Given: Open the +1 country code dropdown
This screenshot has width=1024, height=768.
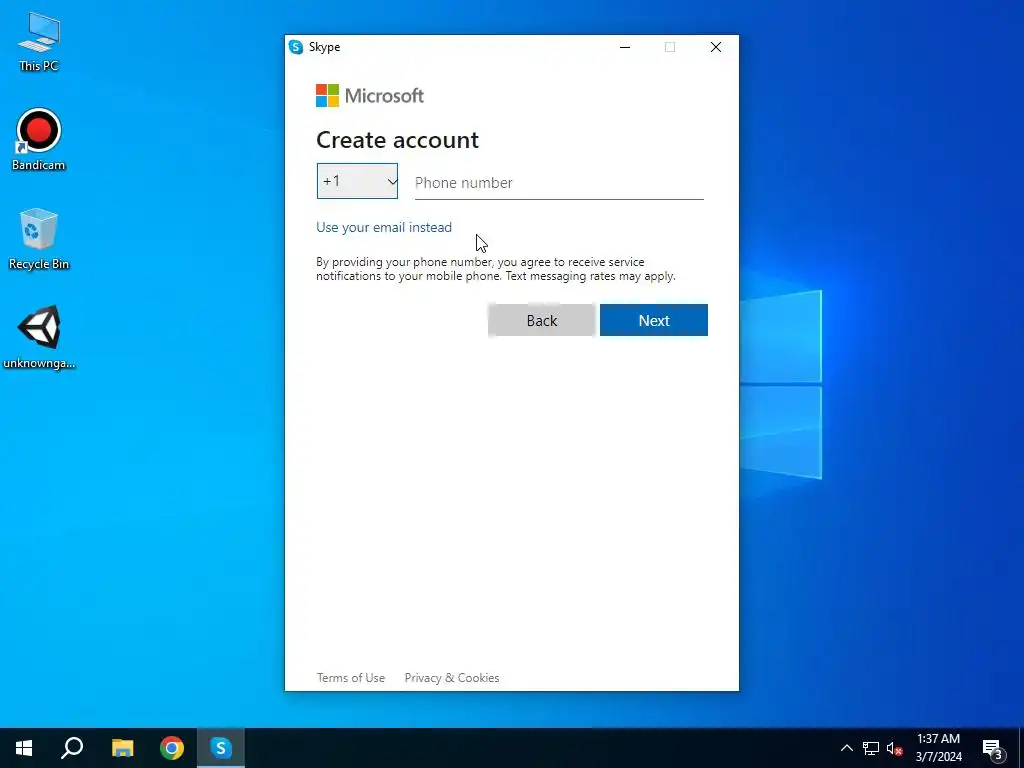Looking at the screenshot, I should 357,181.
